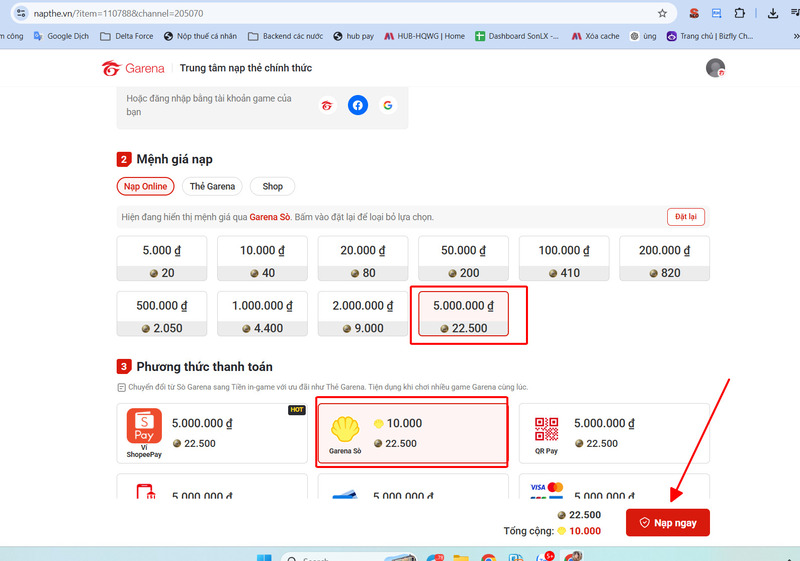The width and height of the screenshot is (800, 561).
Task: Log in with Google icon
Action: [x=388, y=106]
